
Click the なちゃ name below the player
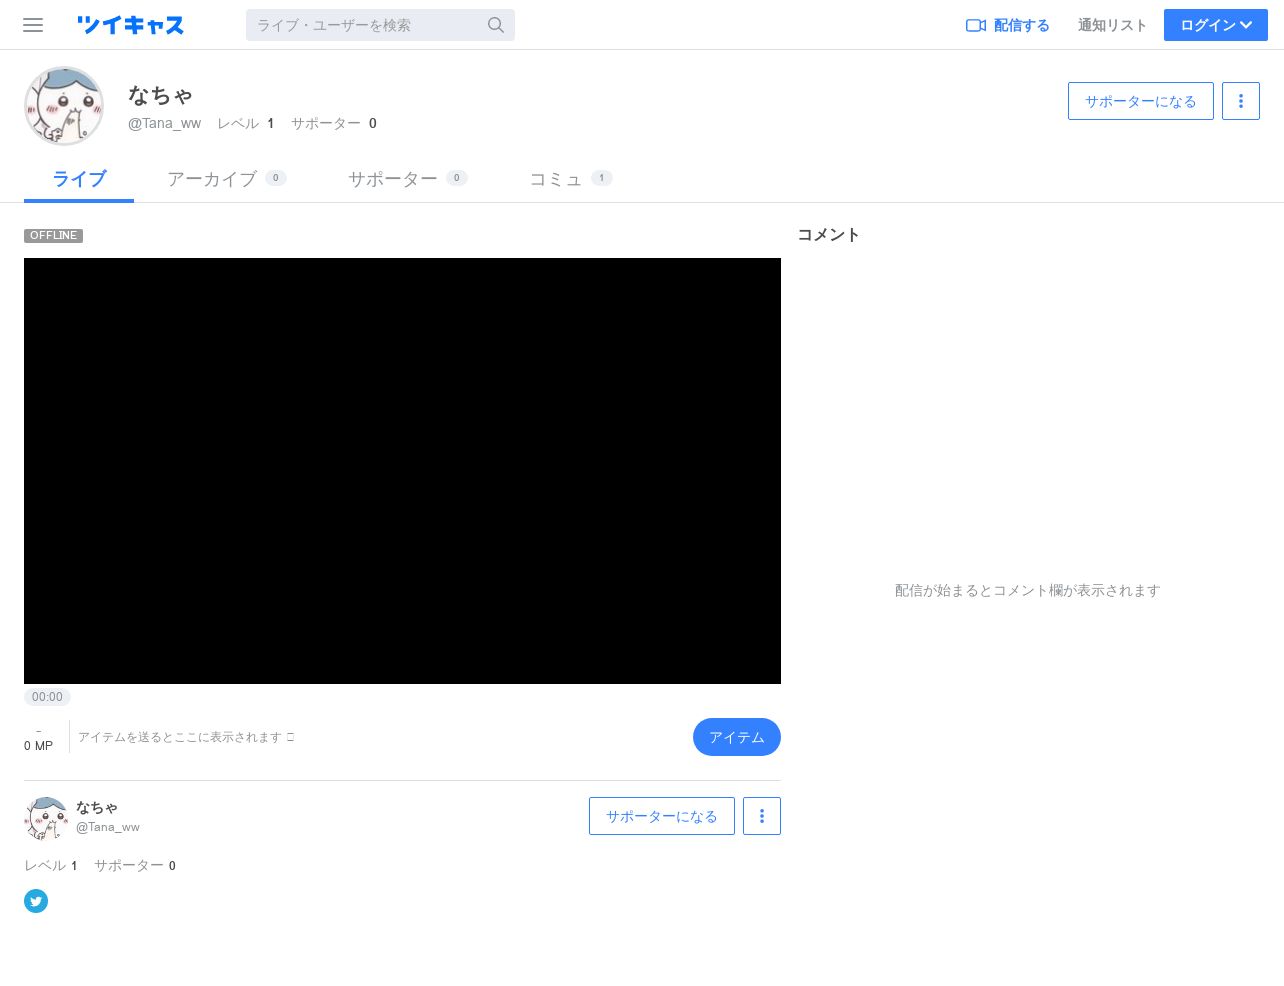click(x=97, y=807)
